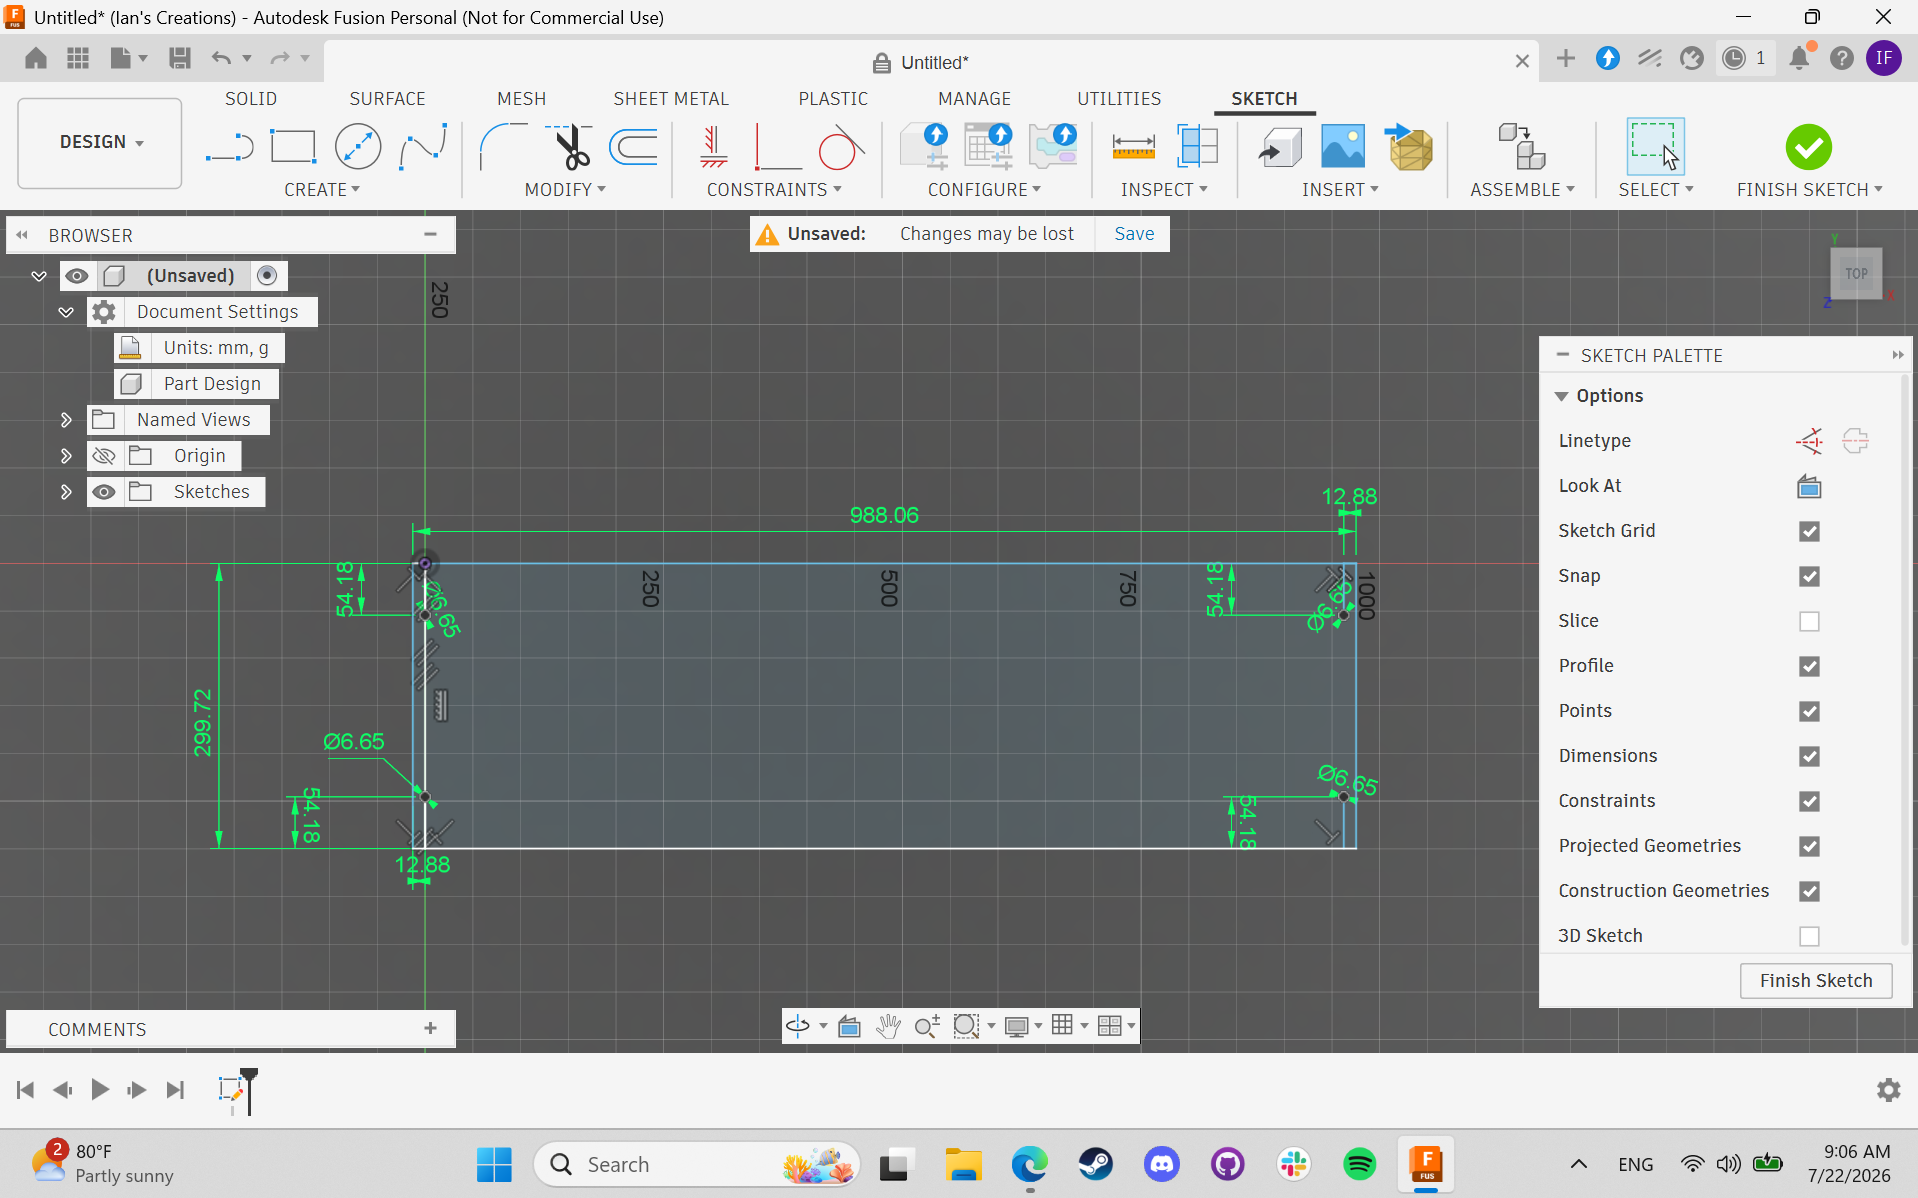Click the Save link in unsaved banner
Image resolution: width=1918 pixels, height=1198 pixels.
click(x=1134, y=233)
